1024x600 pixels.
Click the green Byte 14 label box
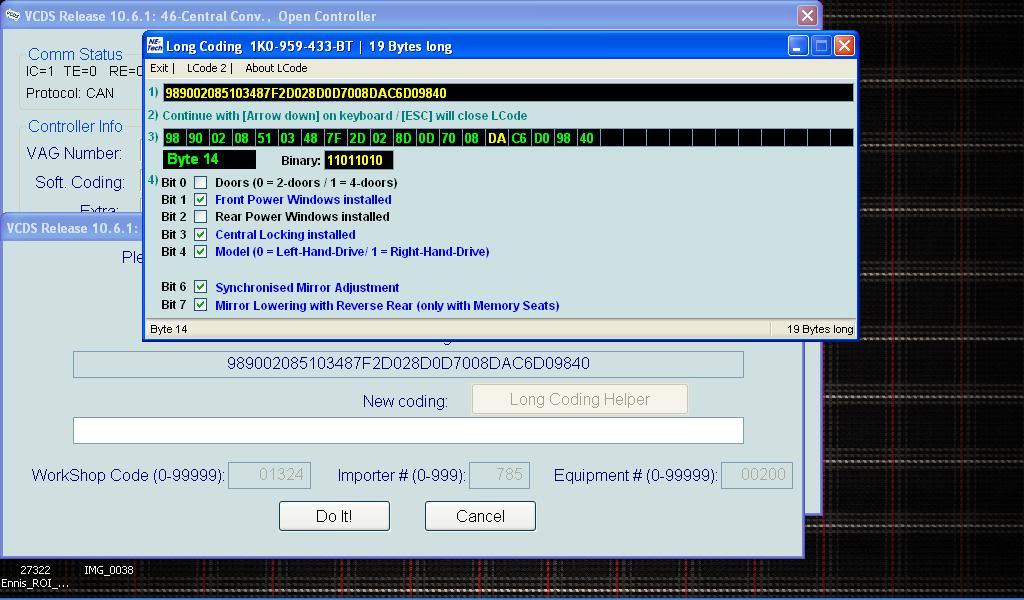[x=209, y=159]
